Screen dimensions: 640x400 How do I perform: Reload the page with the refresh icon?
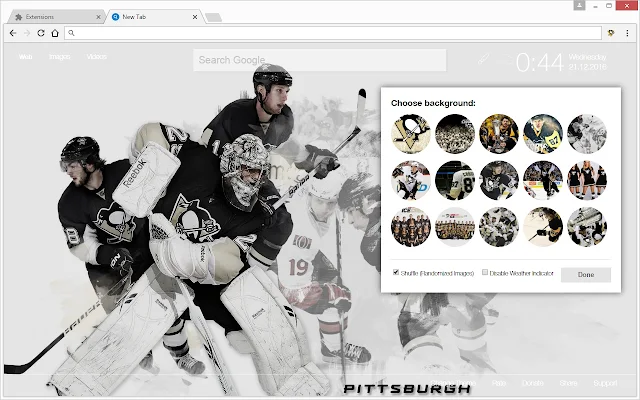[41, 33]
